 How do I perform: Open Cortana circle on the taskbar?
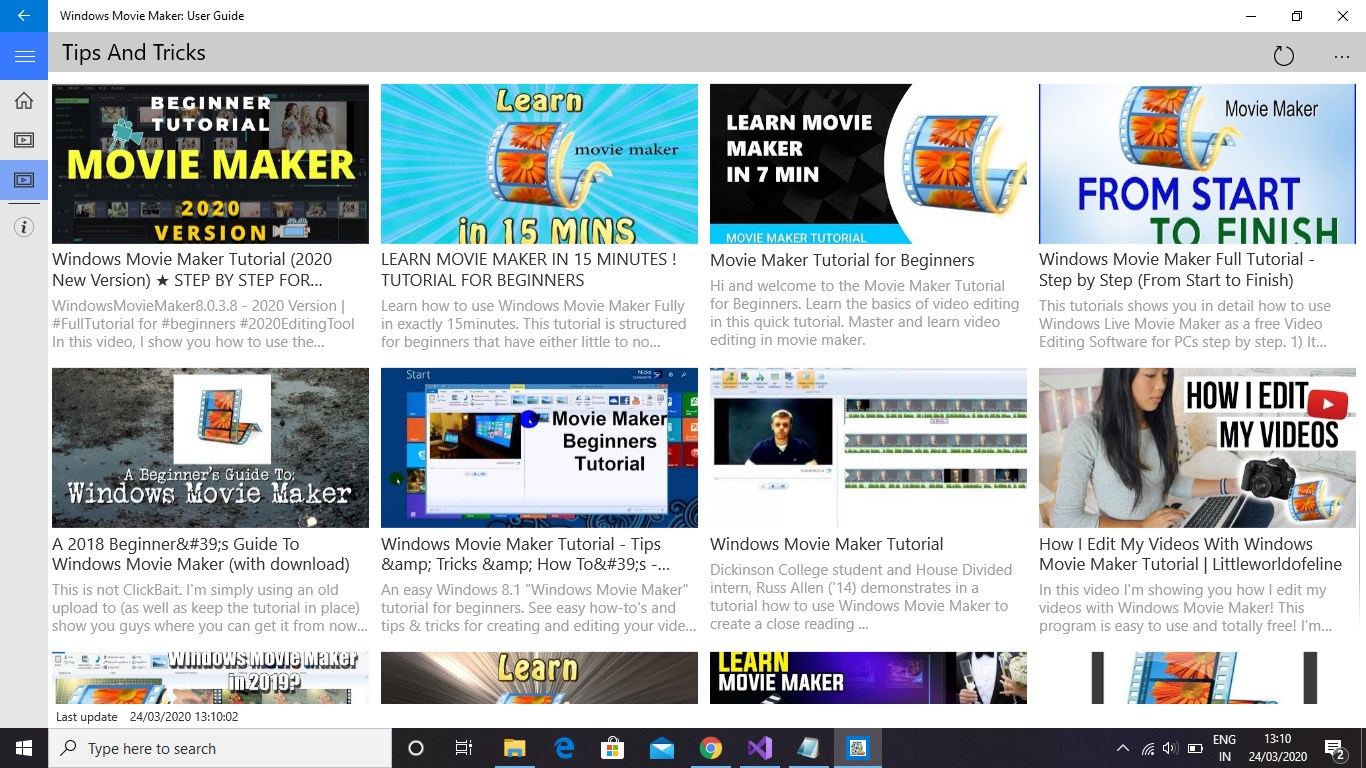tap(416, 748)
